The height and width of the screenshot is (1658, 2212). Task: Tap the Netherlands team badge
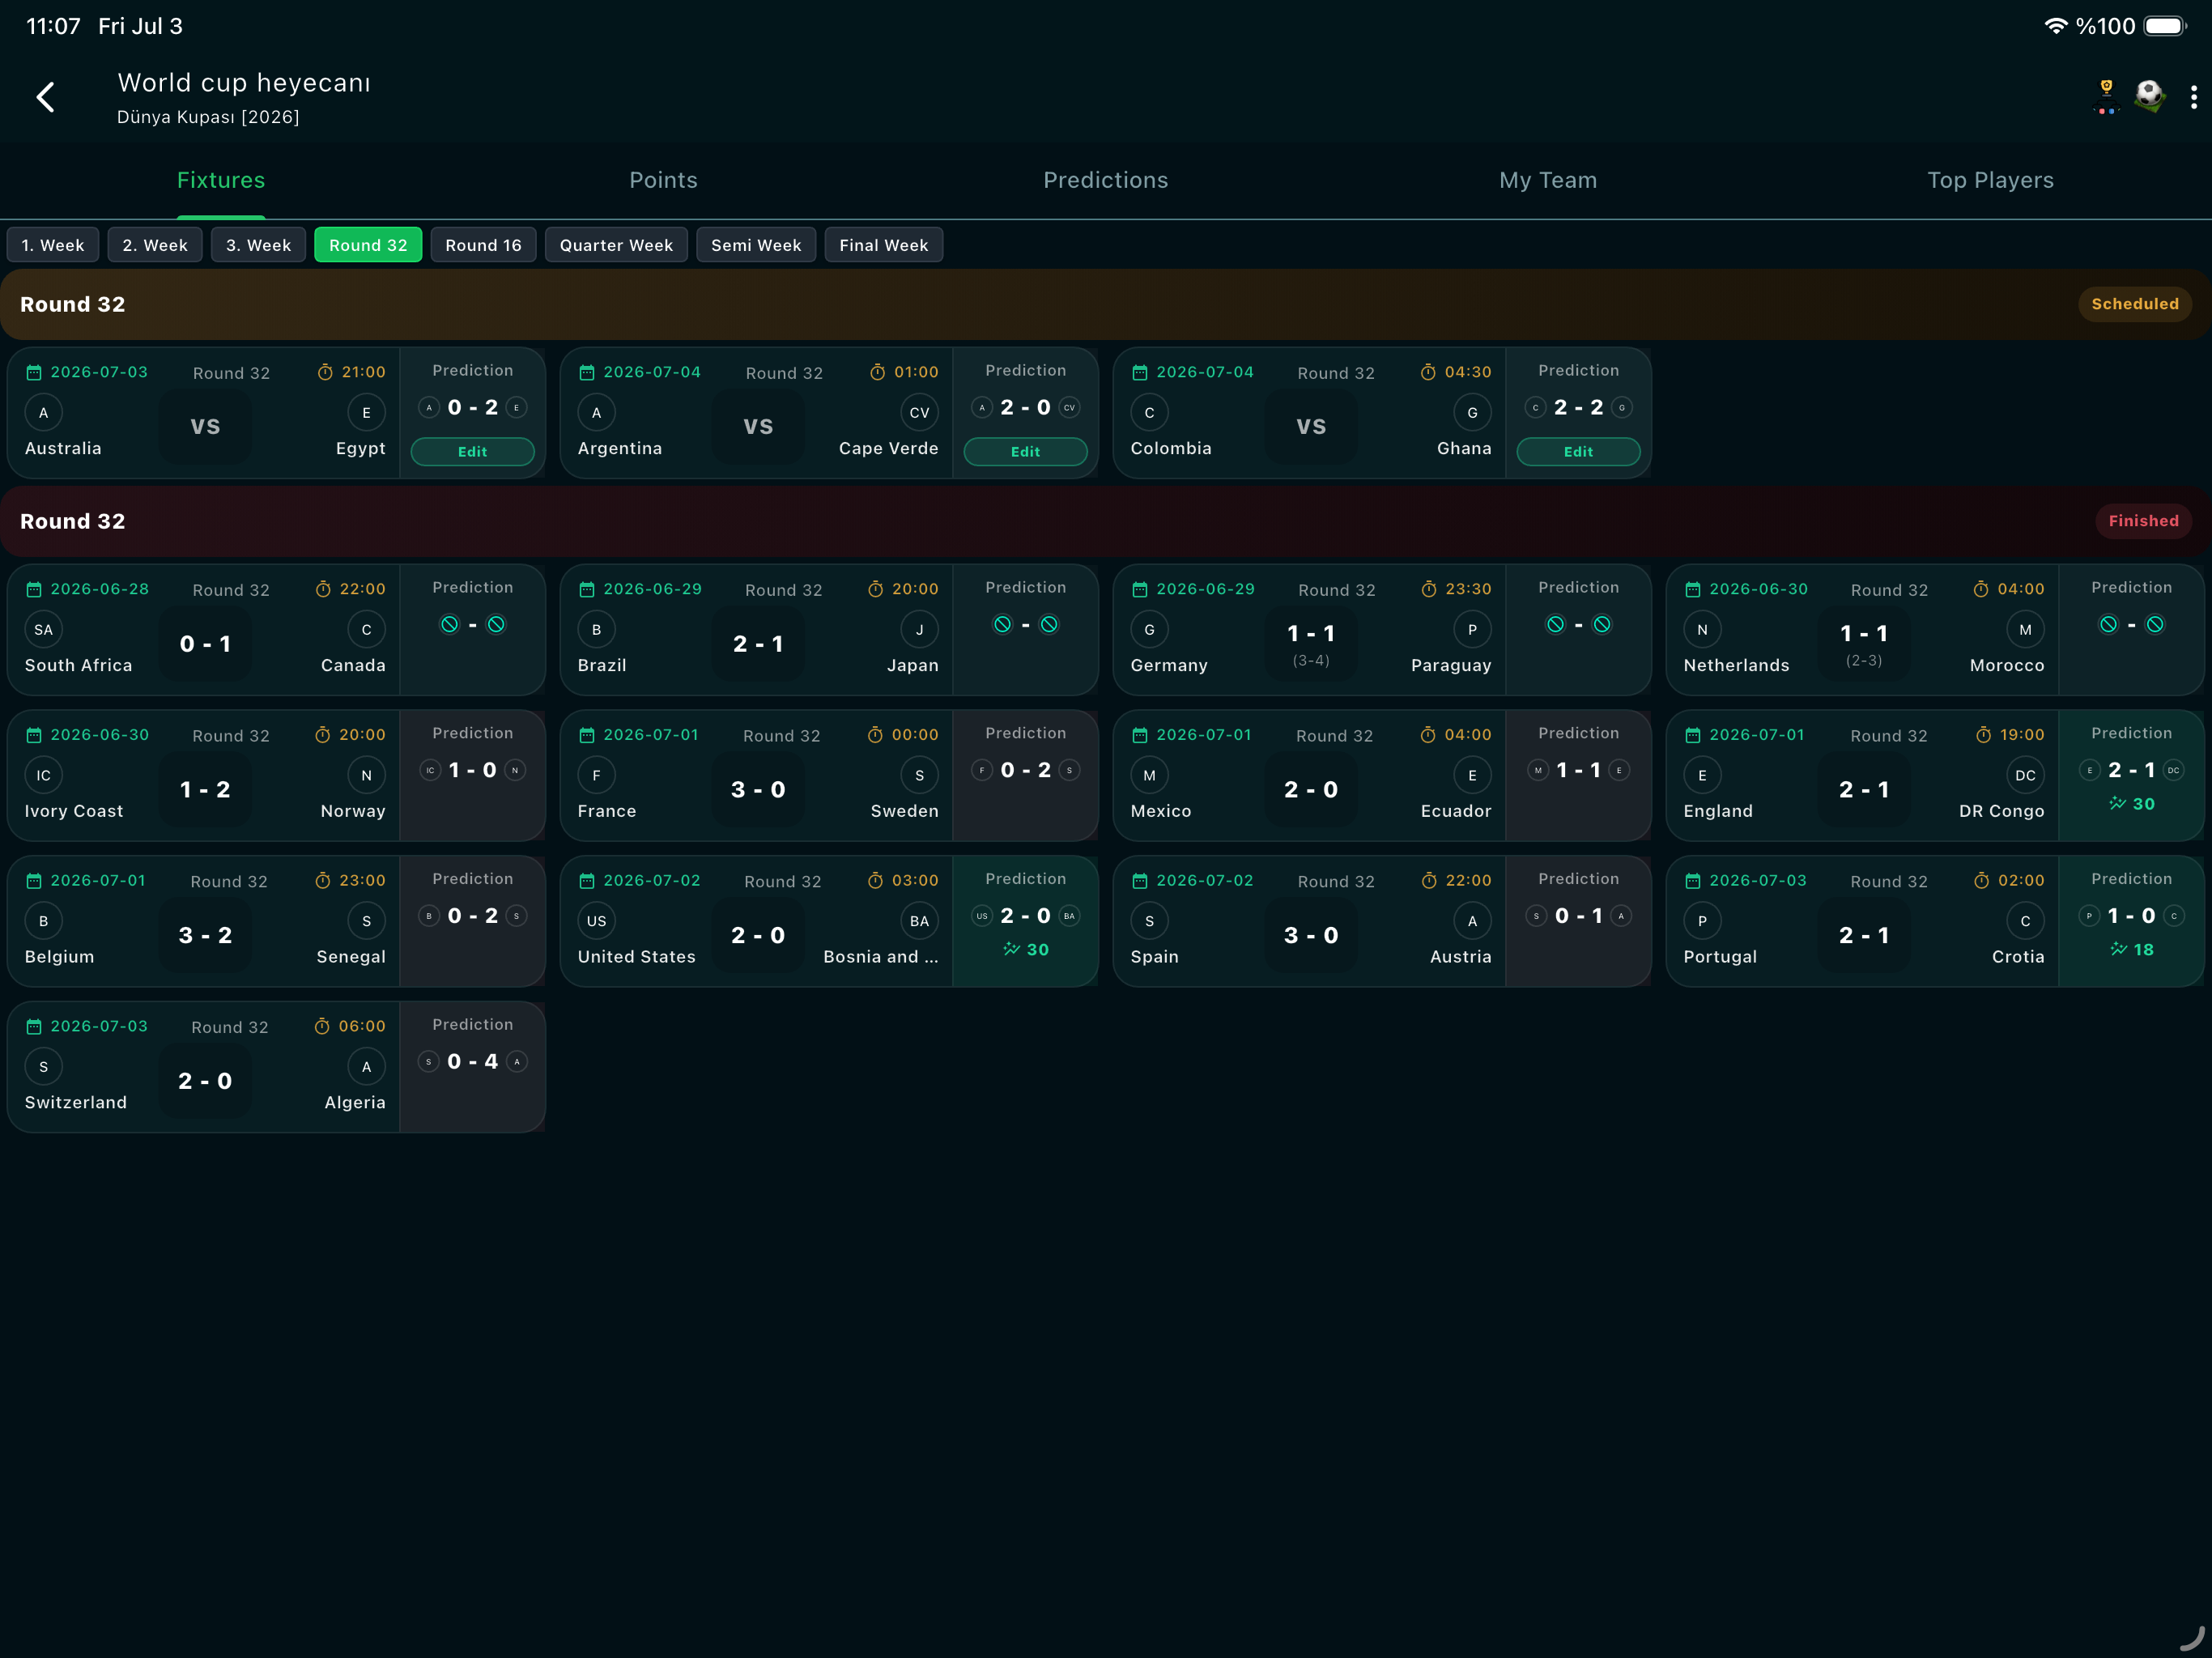1702,629
